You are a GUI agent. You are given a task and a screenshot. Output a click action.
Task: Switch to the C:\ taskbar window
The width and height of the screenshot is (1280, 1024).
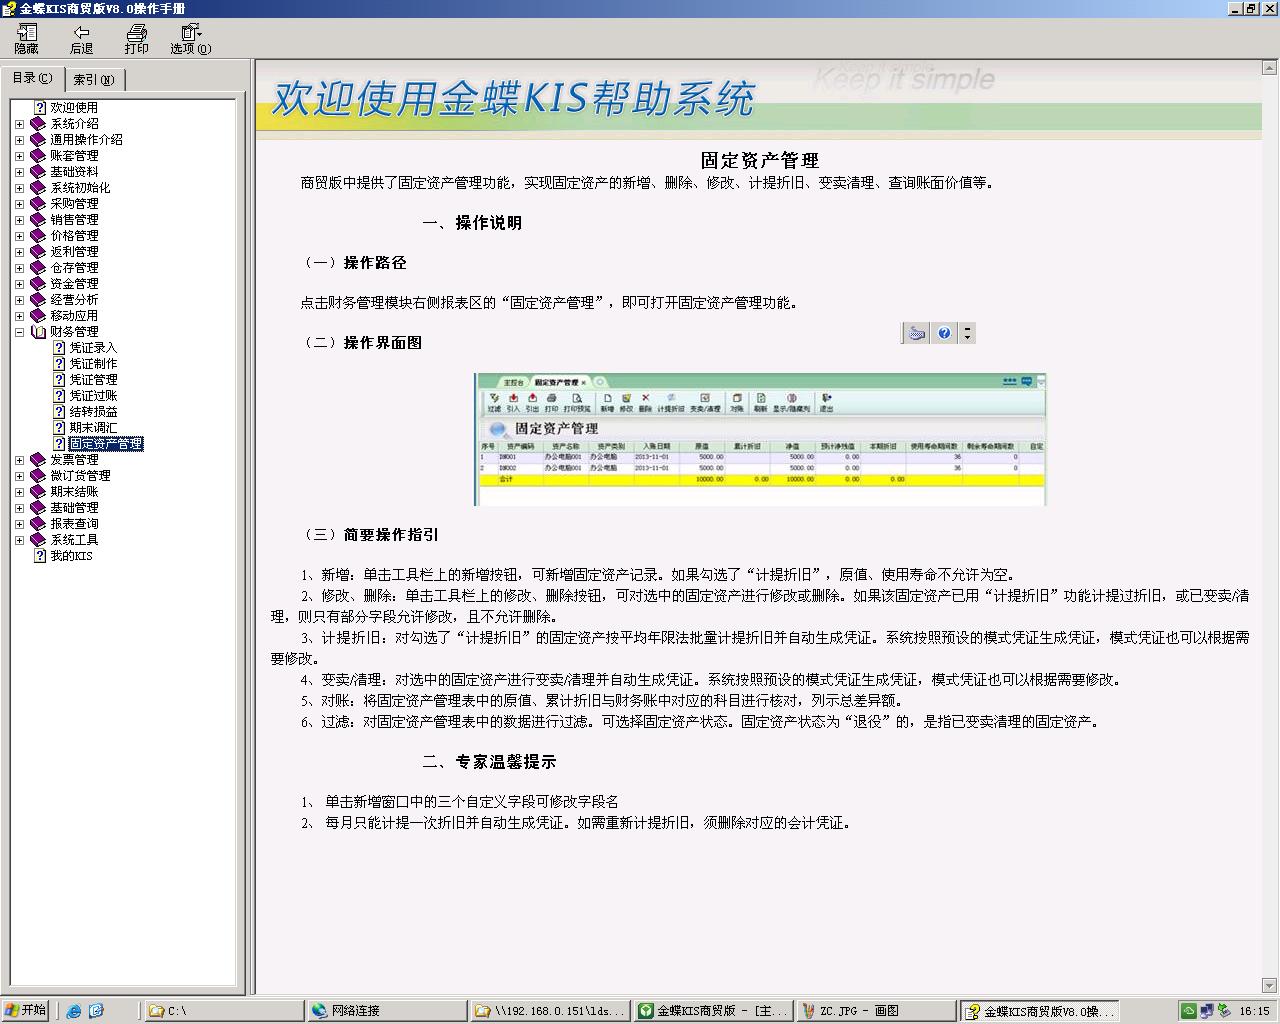pos(224,1011)
